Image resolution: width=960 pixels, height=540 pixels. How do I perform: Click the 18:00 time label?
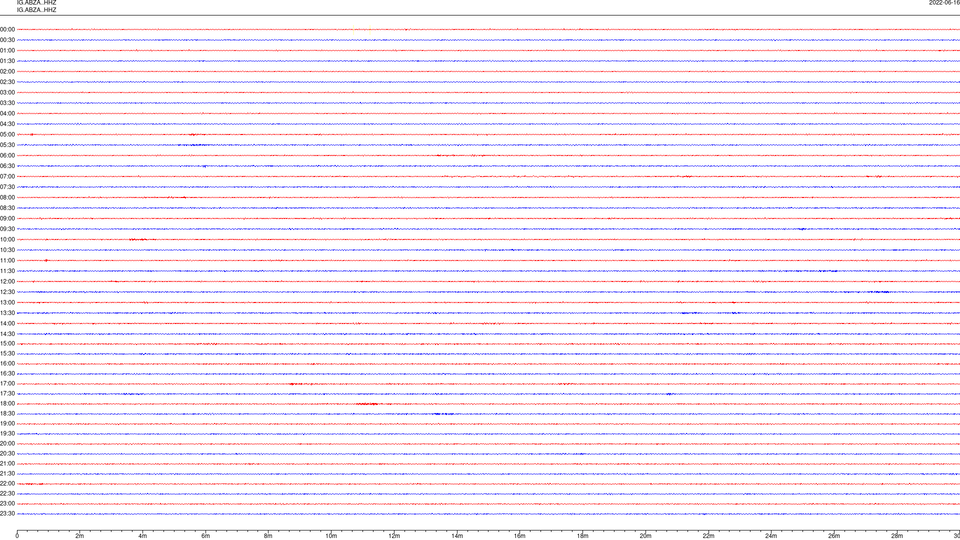[7, 404]
